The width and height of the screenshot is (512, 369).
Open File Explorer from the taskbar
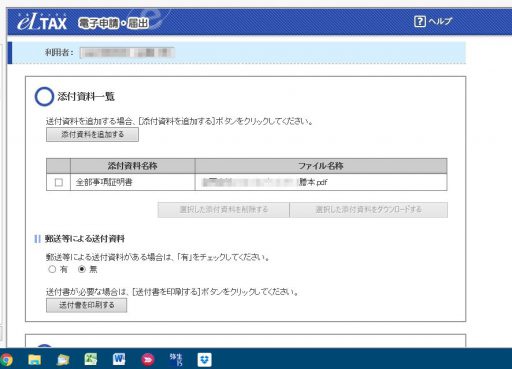pyautogui.click(x=34, y=360)
